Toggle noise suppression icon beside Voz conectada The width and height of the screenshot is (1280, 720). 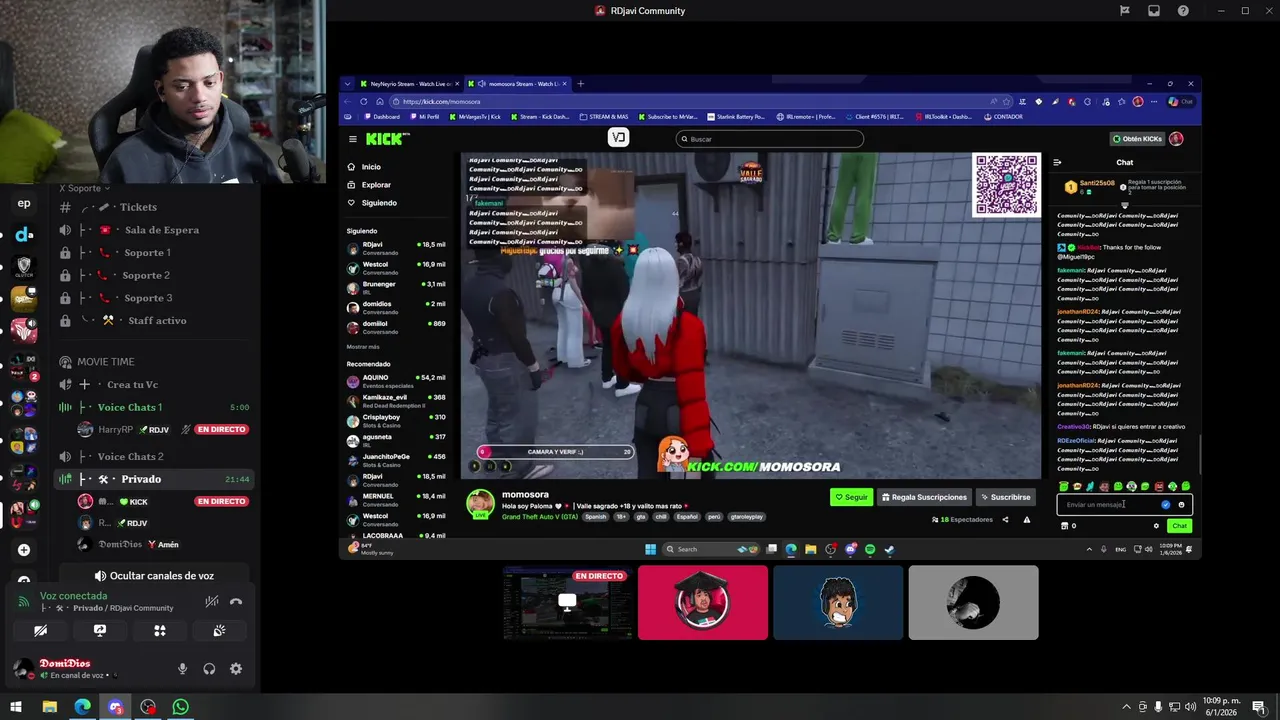(211, 601)
